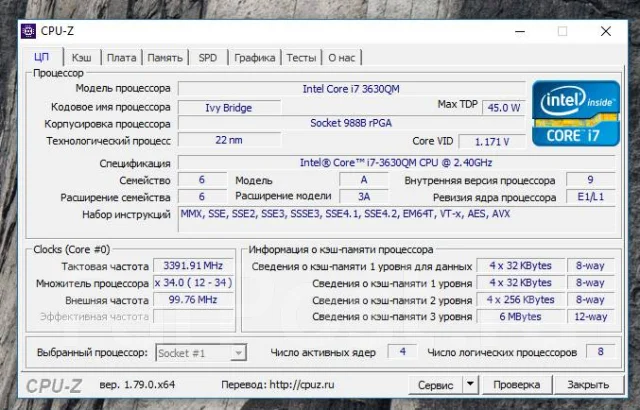This screenshot has height=410, width=640.
Task: Select the 45.0 W Max TDP value
Action: point(504,108)
